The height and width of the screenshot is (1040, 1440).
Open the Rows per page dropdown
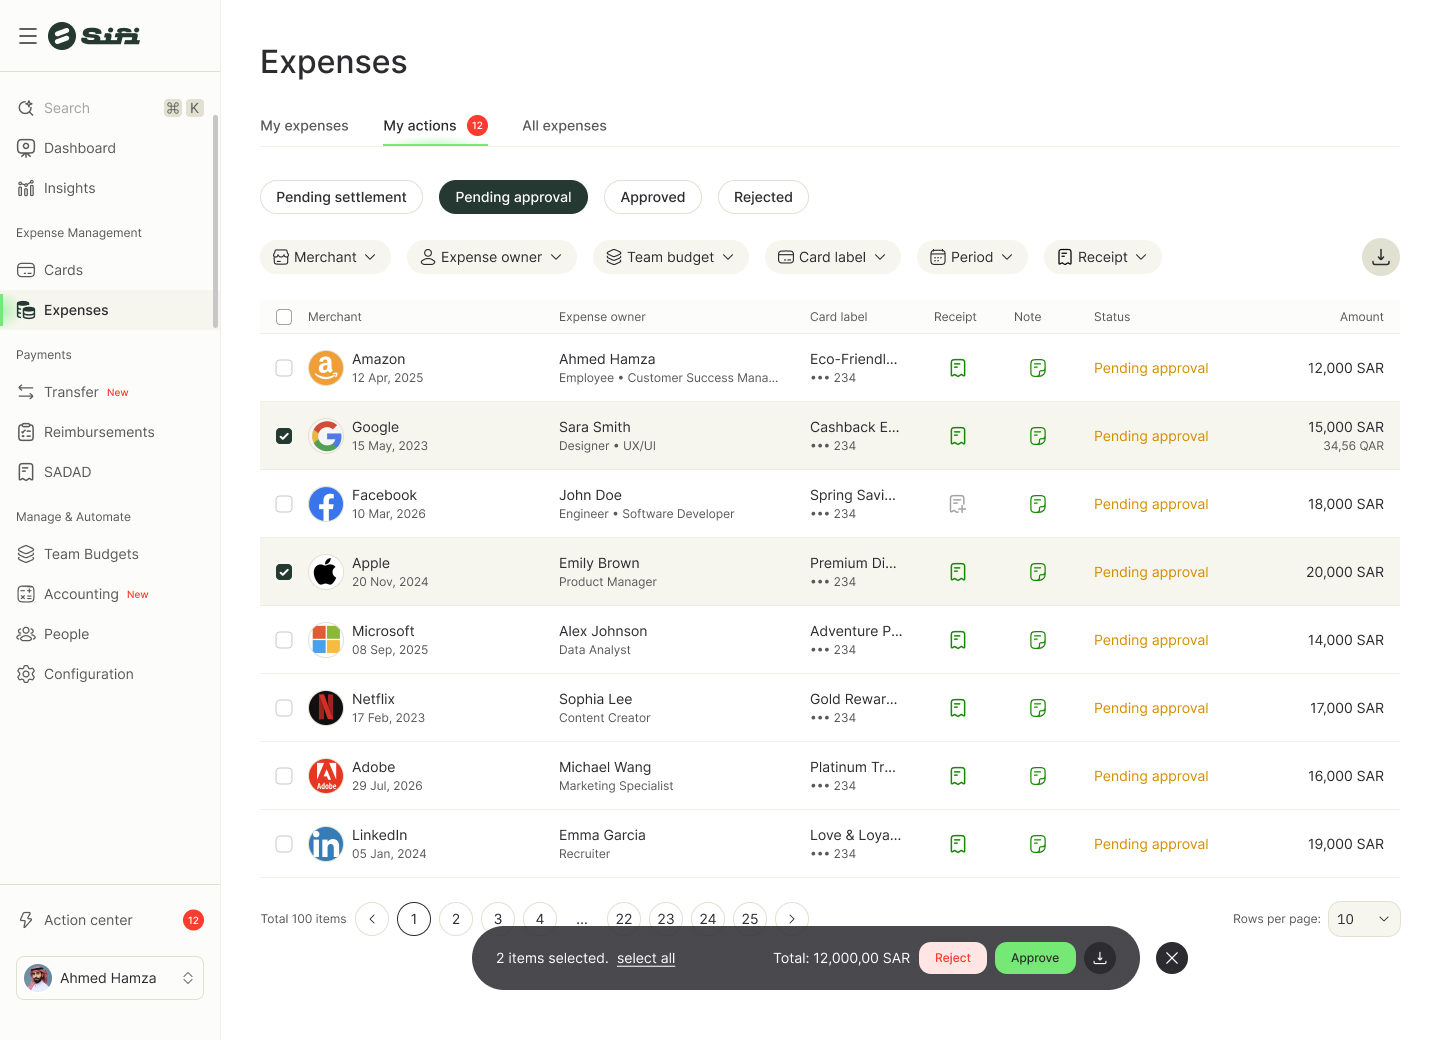coord(1363,919)
